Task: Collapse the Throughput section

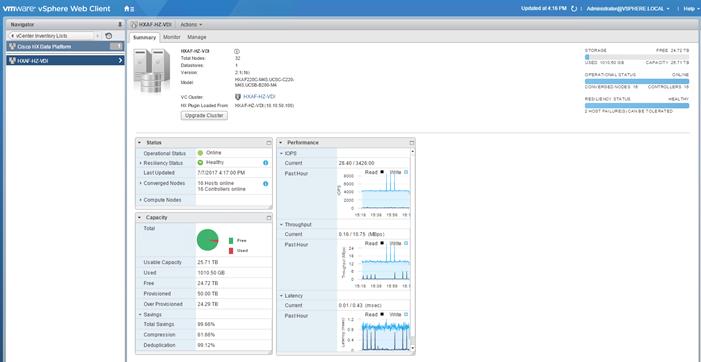Action: (282, 224)
